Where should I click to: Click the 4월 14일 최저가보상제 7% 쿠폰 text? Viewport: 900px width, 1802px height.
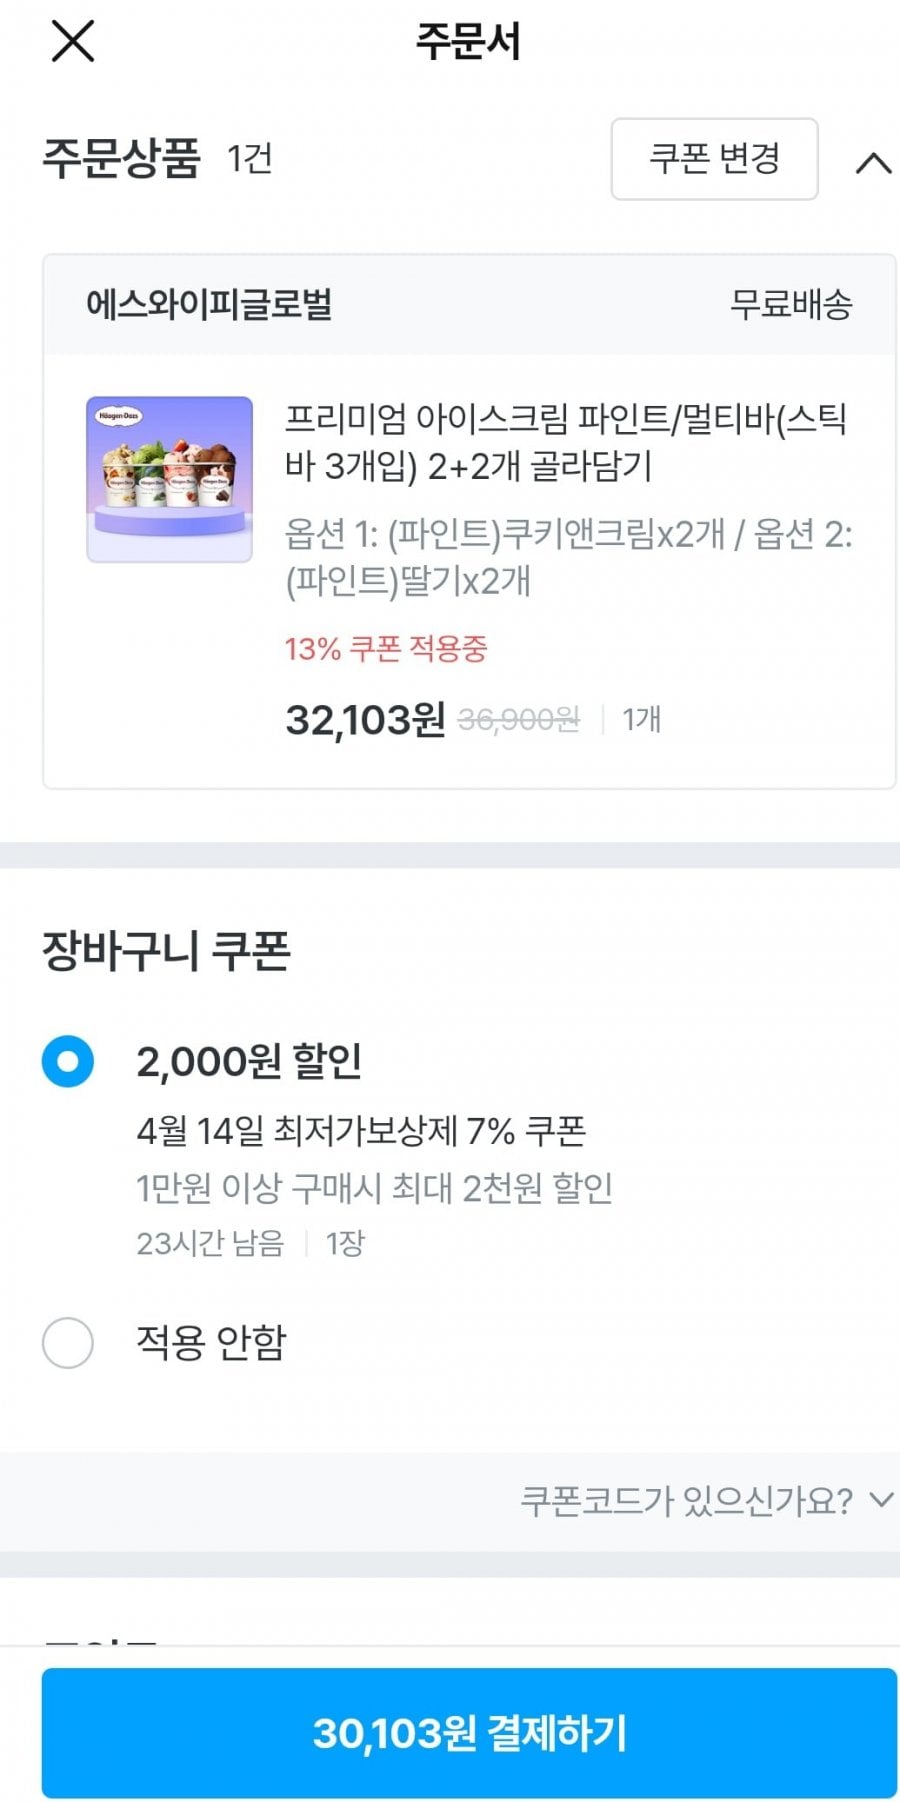pos(361,1131)
